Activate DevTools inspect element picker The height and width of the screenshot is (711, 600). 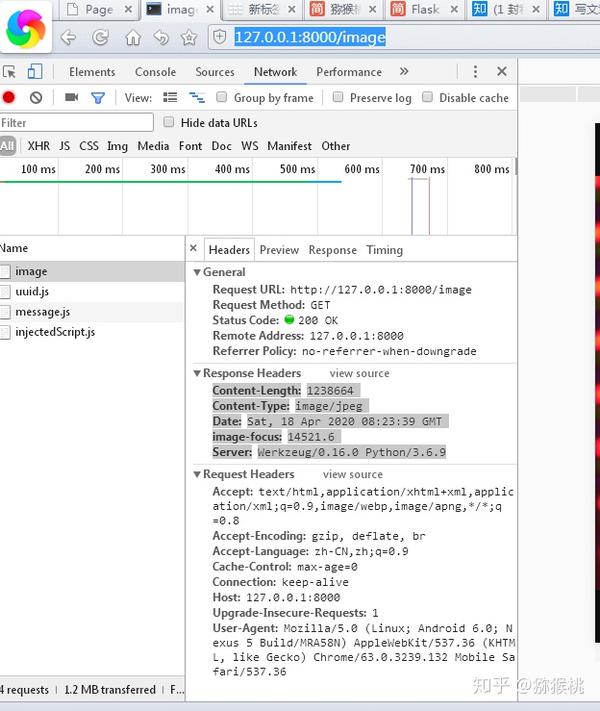(9, 72)
